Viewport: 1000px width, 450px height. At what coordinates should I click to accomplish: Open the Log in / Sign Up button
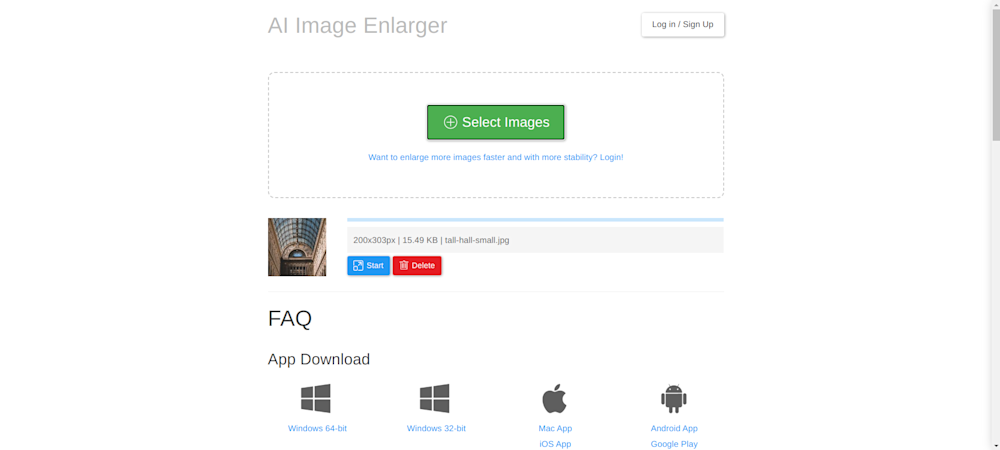[682, 24]
